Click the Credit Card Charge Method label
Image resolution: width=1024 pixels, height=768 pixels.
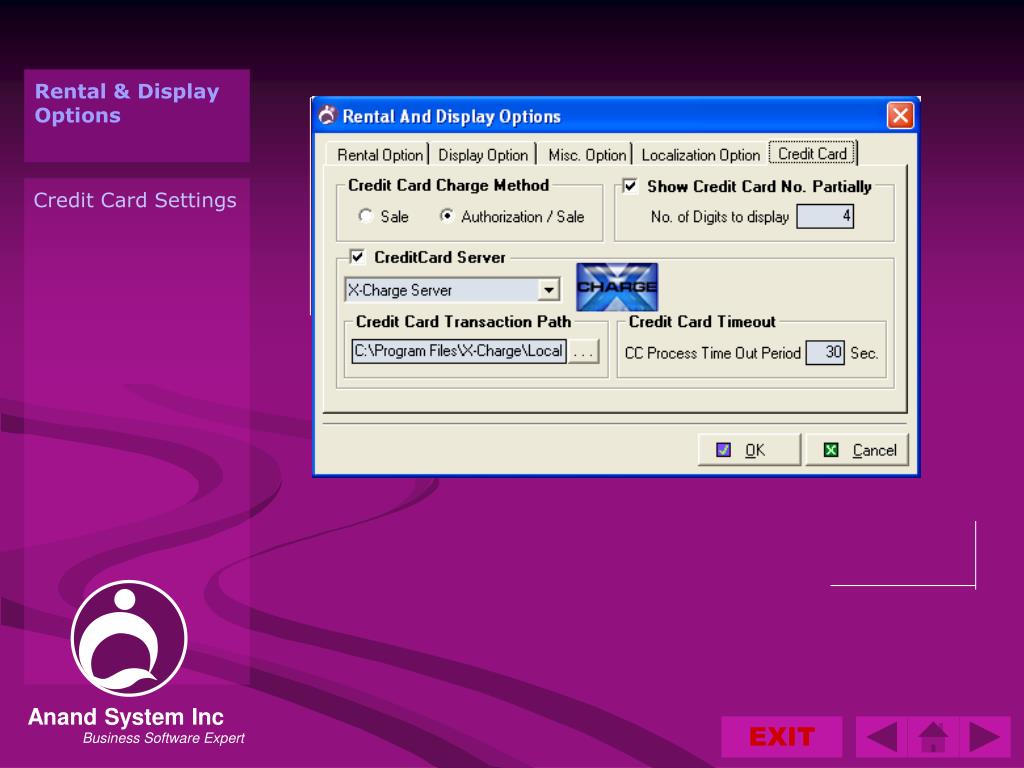tap(448, 185)
